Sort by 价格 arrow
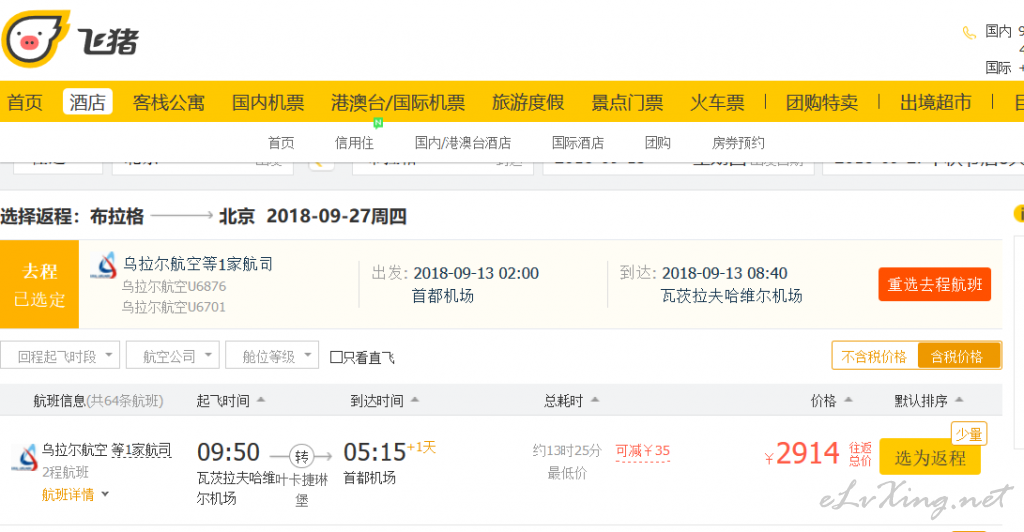Viewport: 1024px width, 532px height. tap(848, 399)
